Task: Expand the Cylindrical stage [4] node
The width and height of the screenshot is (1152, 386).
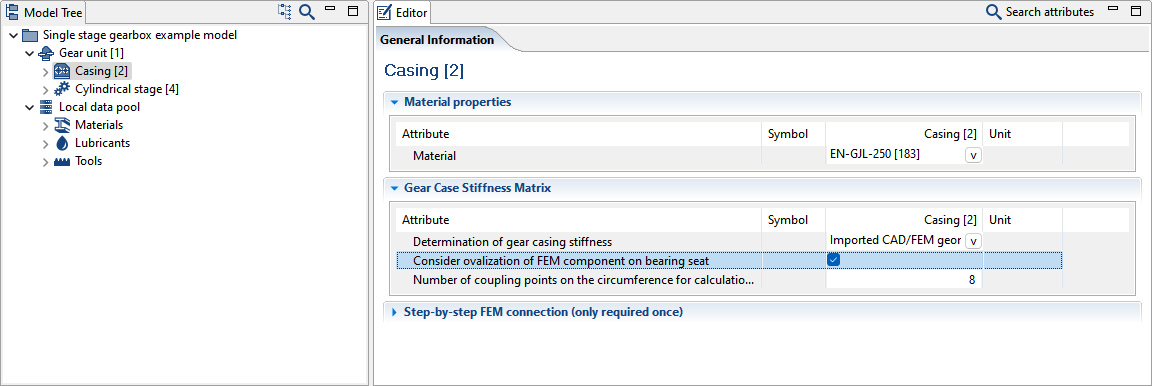Action: [46, 89]
